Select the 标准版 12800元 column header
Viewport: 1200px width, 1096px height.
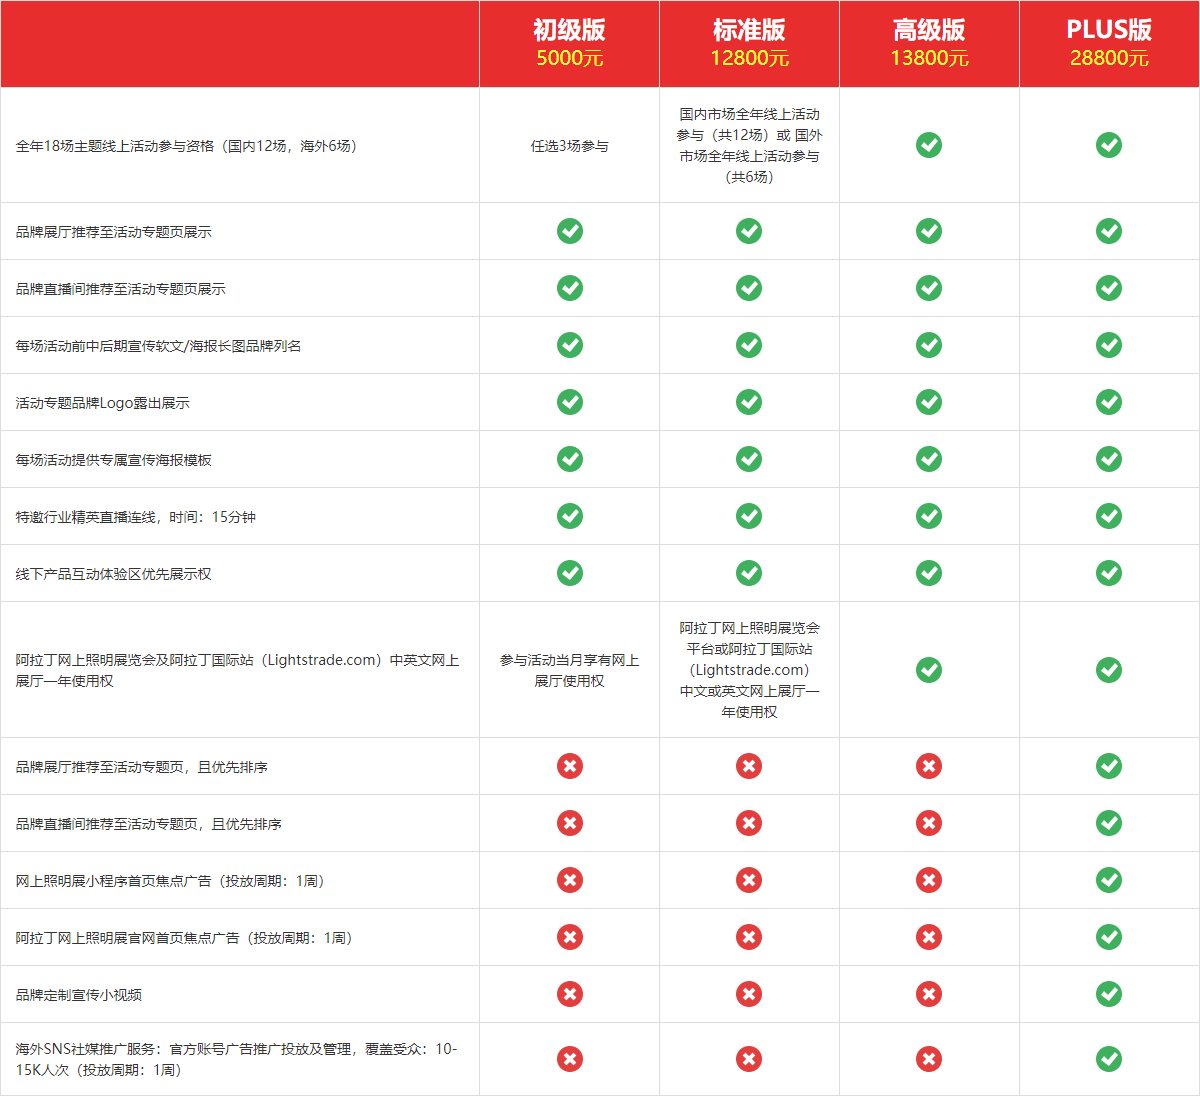tap(749, 44)
